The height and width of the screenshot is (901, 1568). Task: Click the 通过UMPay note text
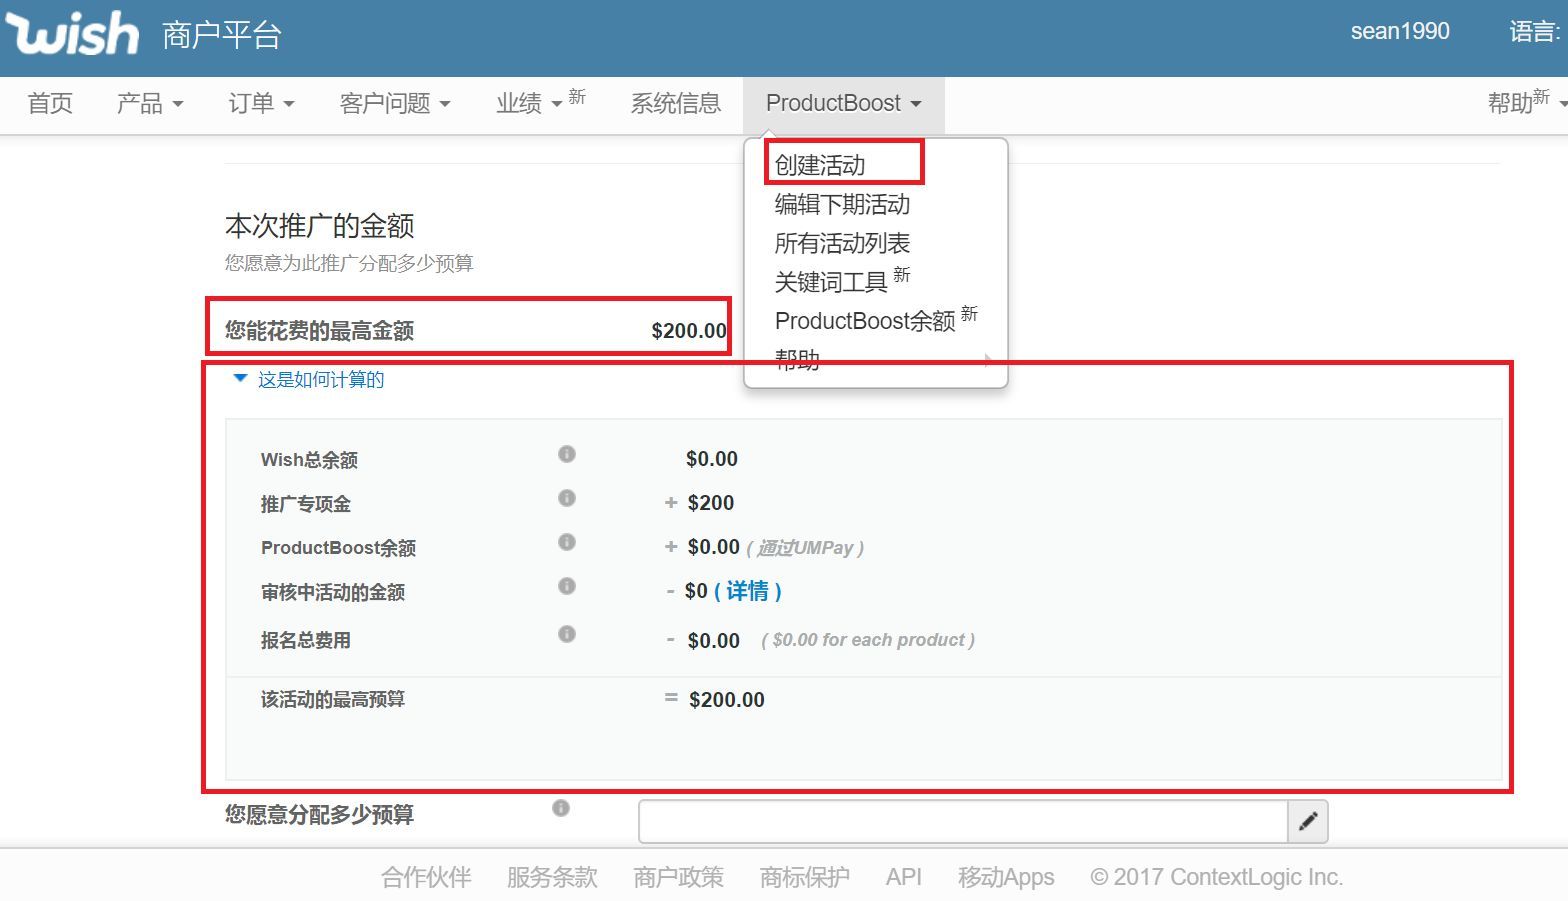805,548
